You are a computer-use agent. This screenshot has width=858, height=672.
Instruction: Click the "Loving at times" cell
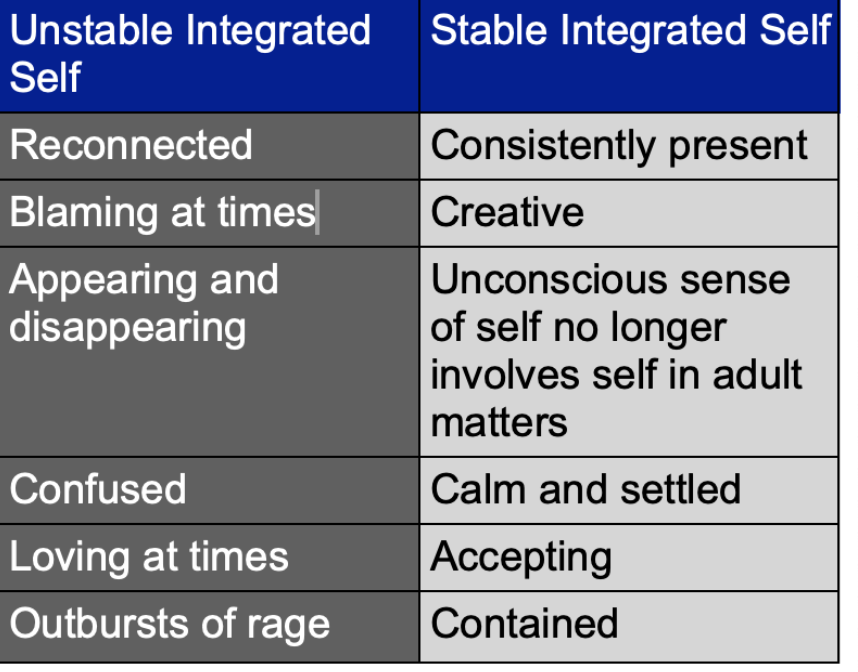pos(209,557)
